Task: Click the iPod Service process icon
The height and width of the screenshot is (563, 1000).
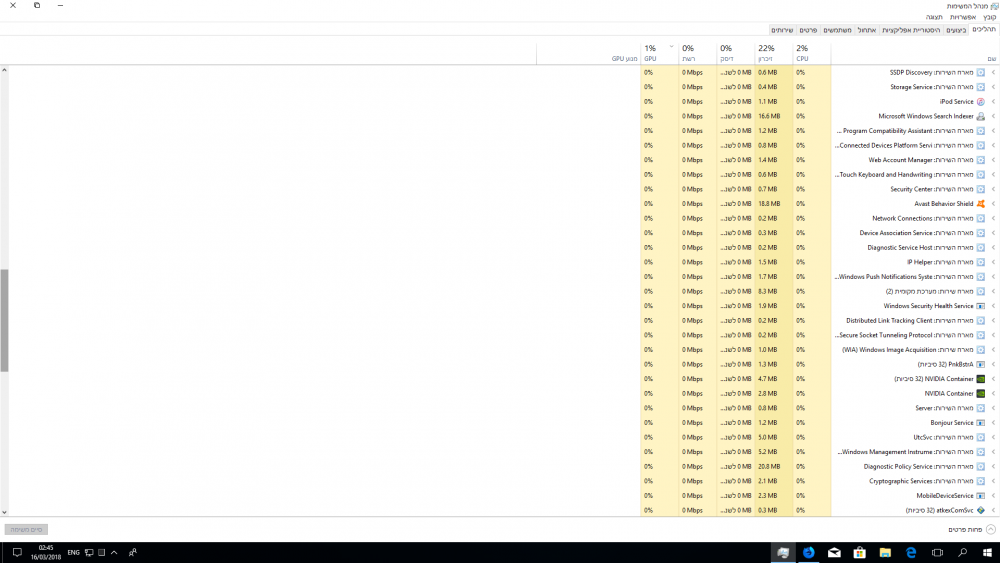Action: point(980,101)
